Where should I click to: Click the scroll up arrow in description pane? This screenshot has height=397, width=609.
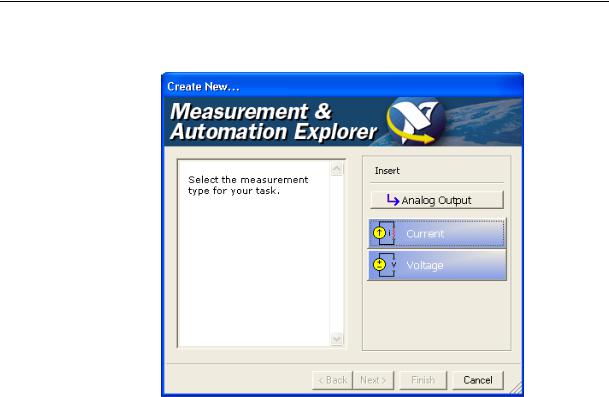[337, 169]
